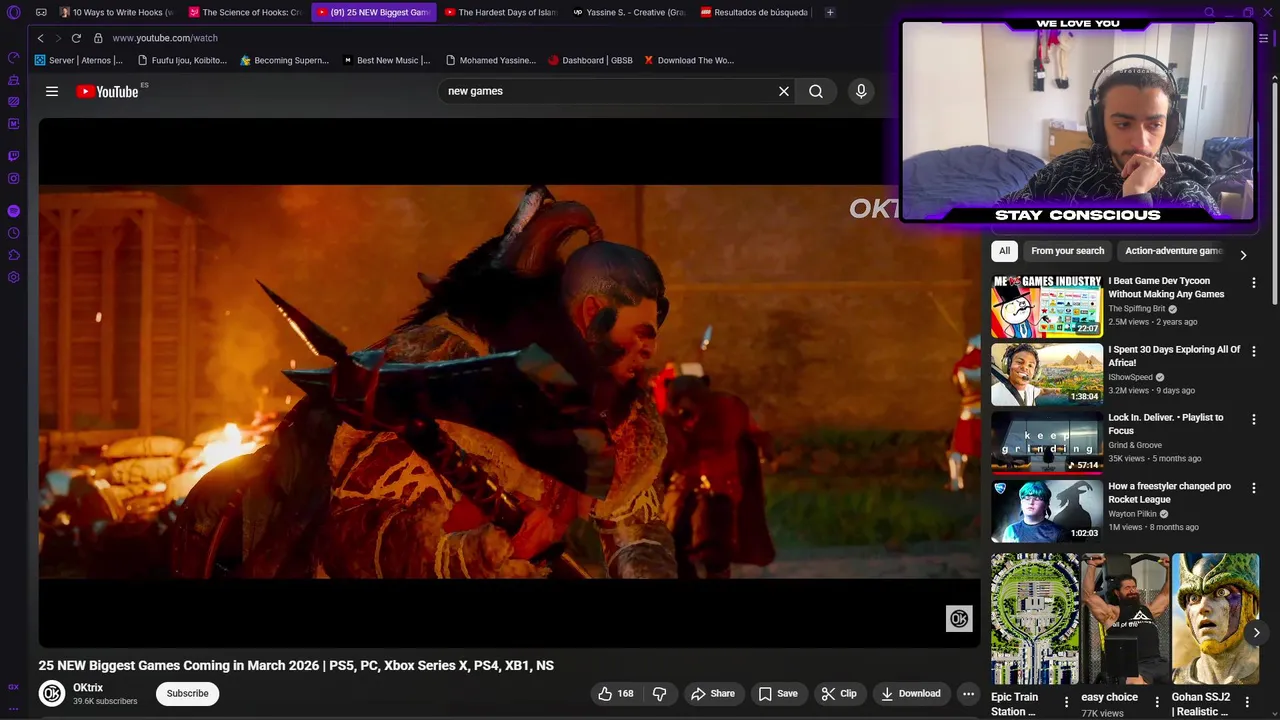Image resolution: width=1280 pixels, height=720 pixels.
Task: Download the video
Action: 911,693
